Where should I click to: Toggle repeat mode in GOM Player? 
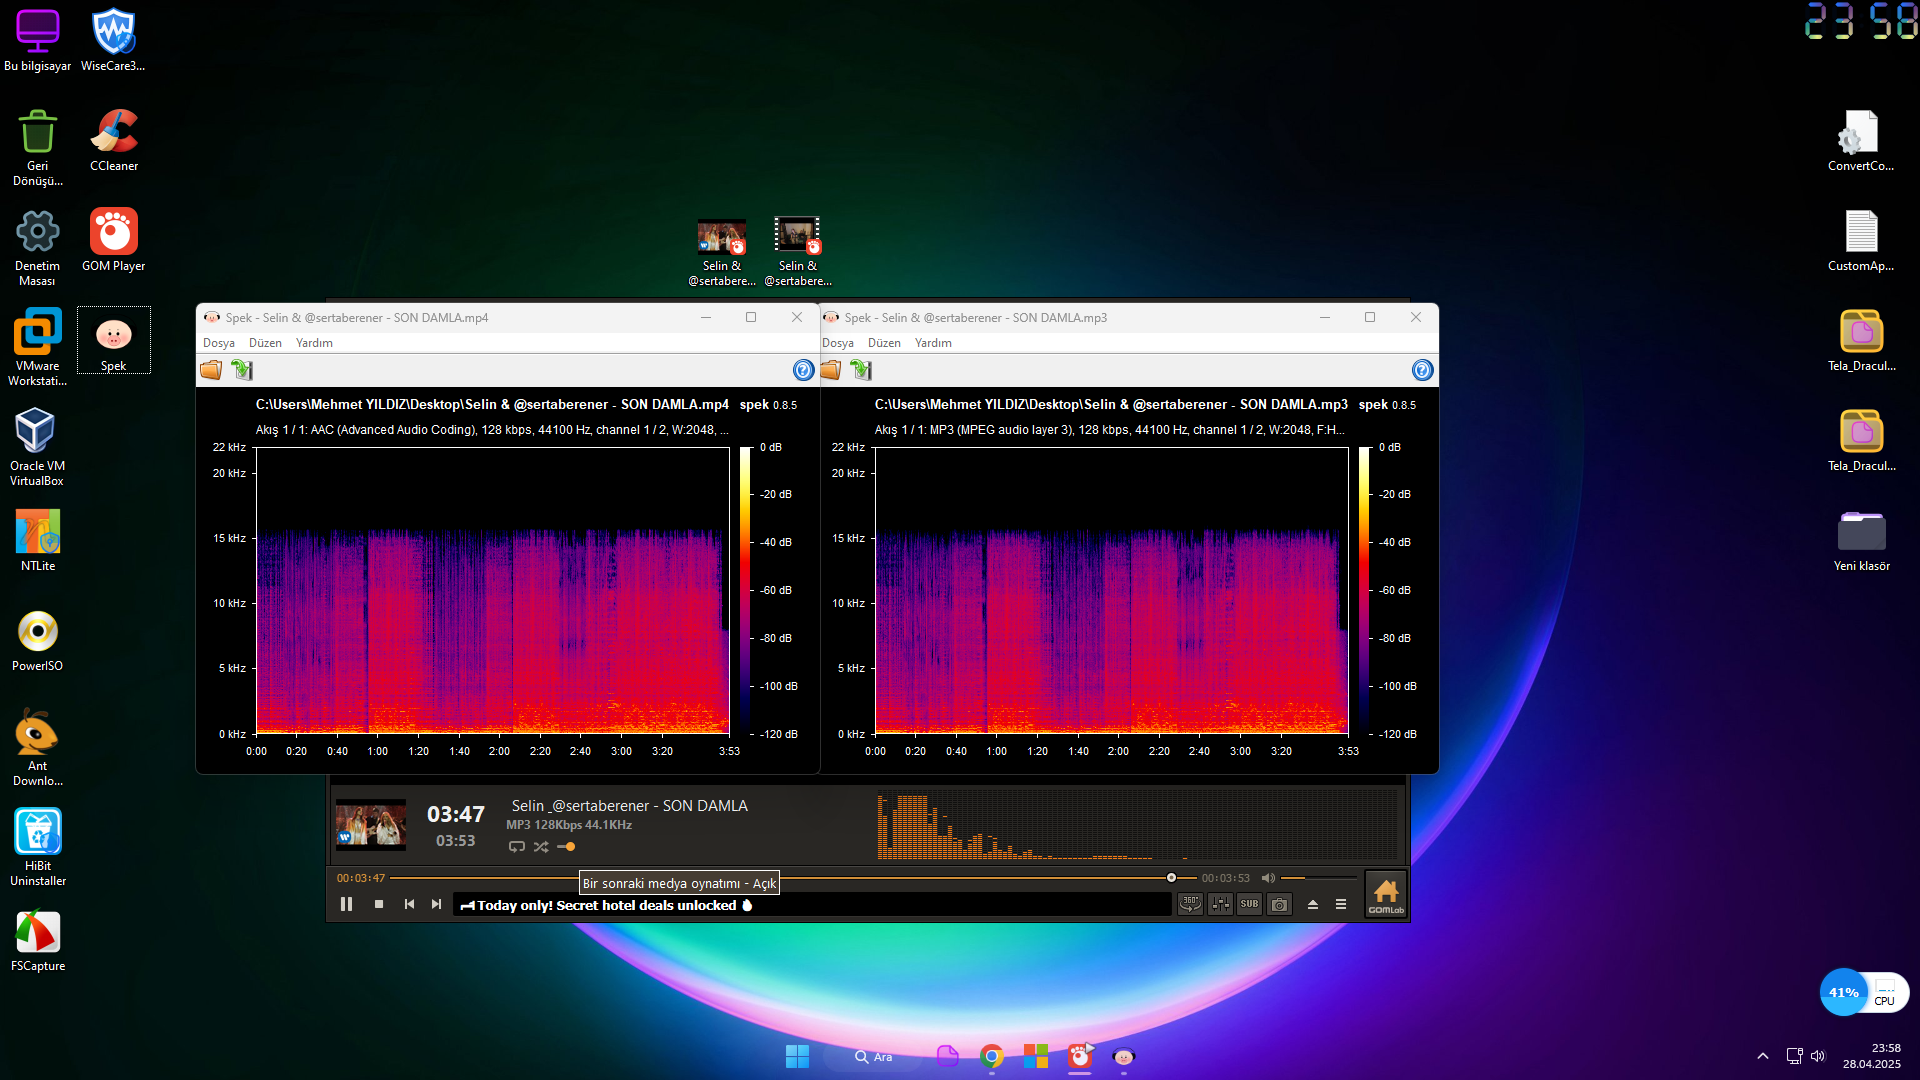pos(516,847)
